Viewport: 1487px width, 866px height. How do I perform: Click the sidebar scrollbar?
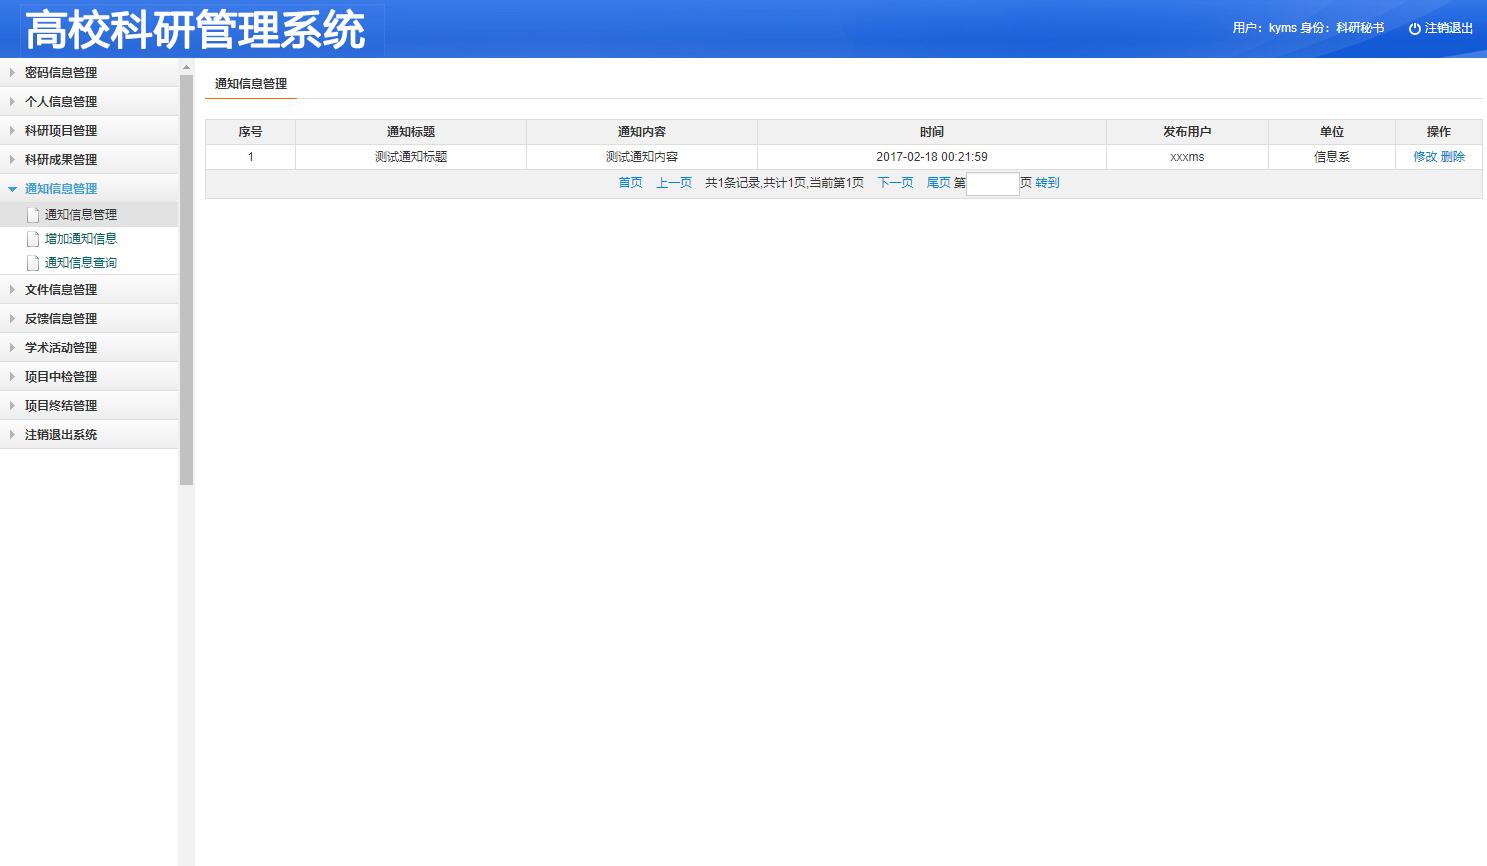(x=184, y=270)
